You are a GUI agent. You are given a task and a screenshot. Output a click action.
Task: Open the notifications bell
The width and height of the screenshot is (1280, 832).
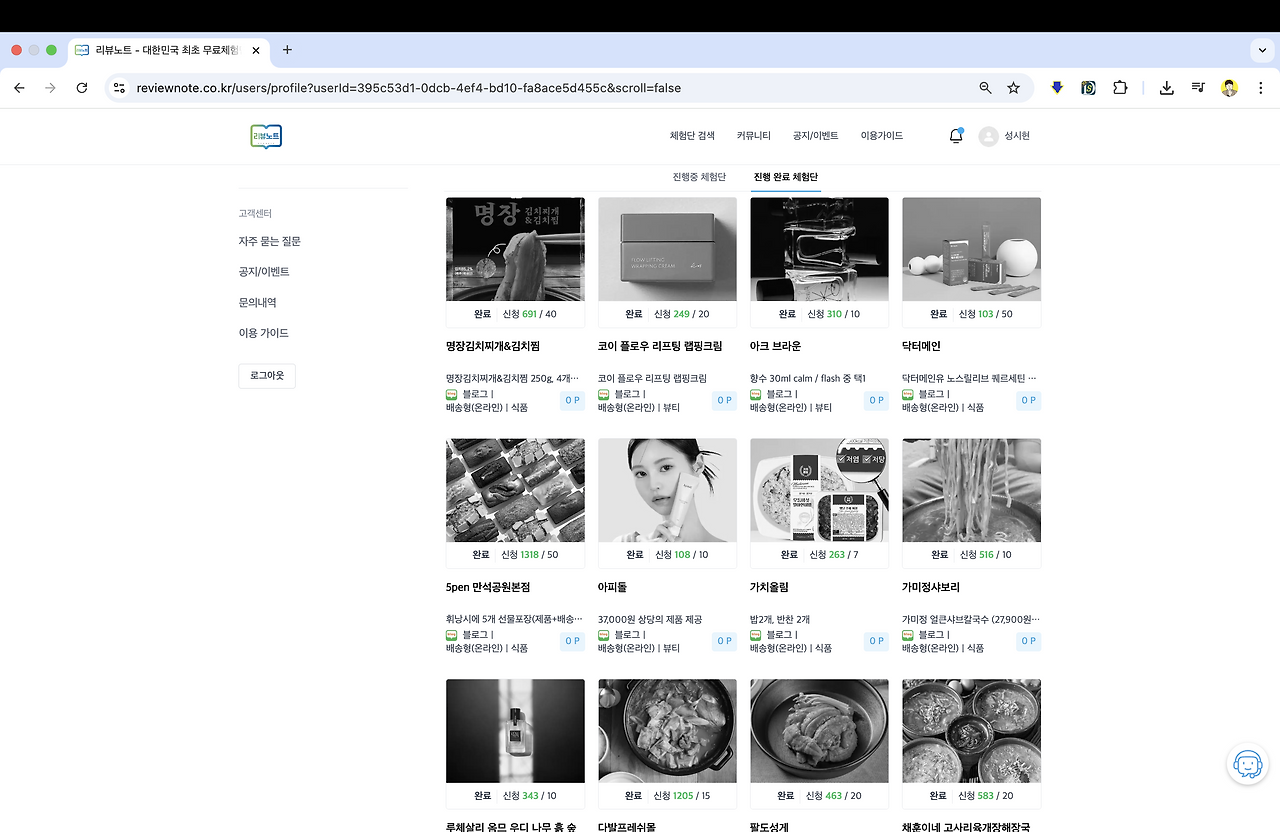[x=955, y=136]
